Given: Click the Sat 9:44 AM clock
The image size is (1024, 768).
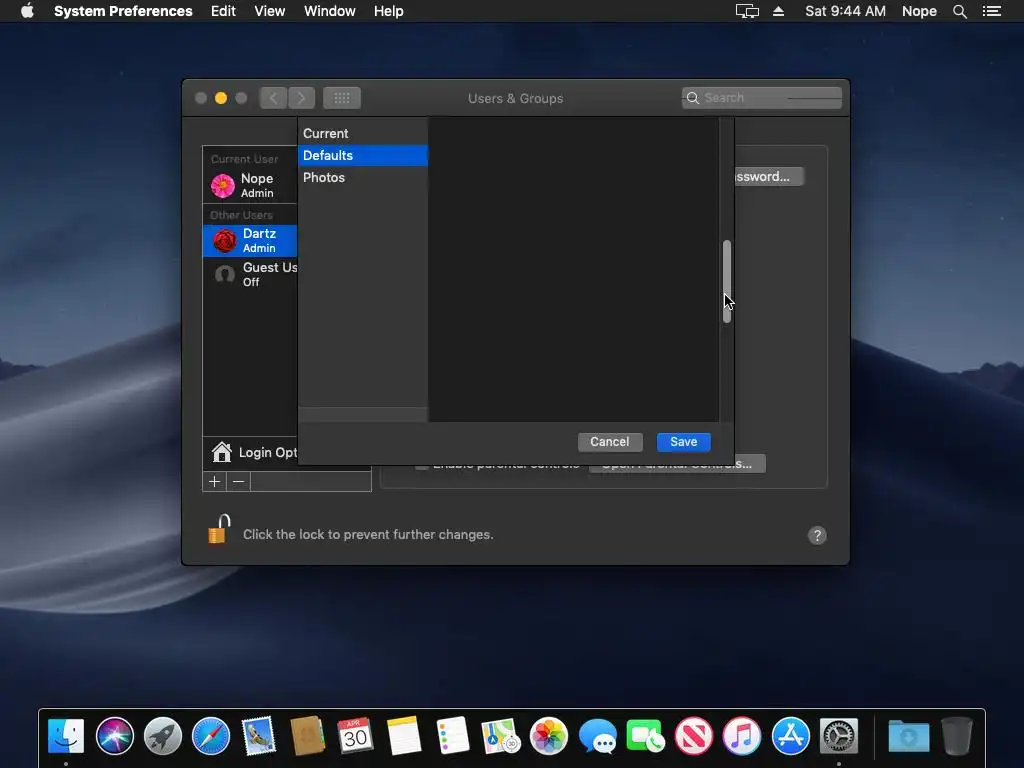Looking at the screenshot, I should 845,11.
